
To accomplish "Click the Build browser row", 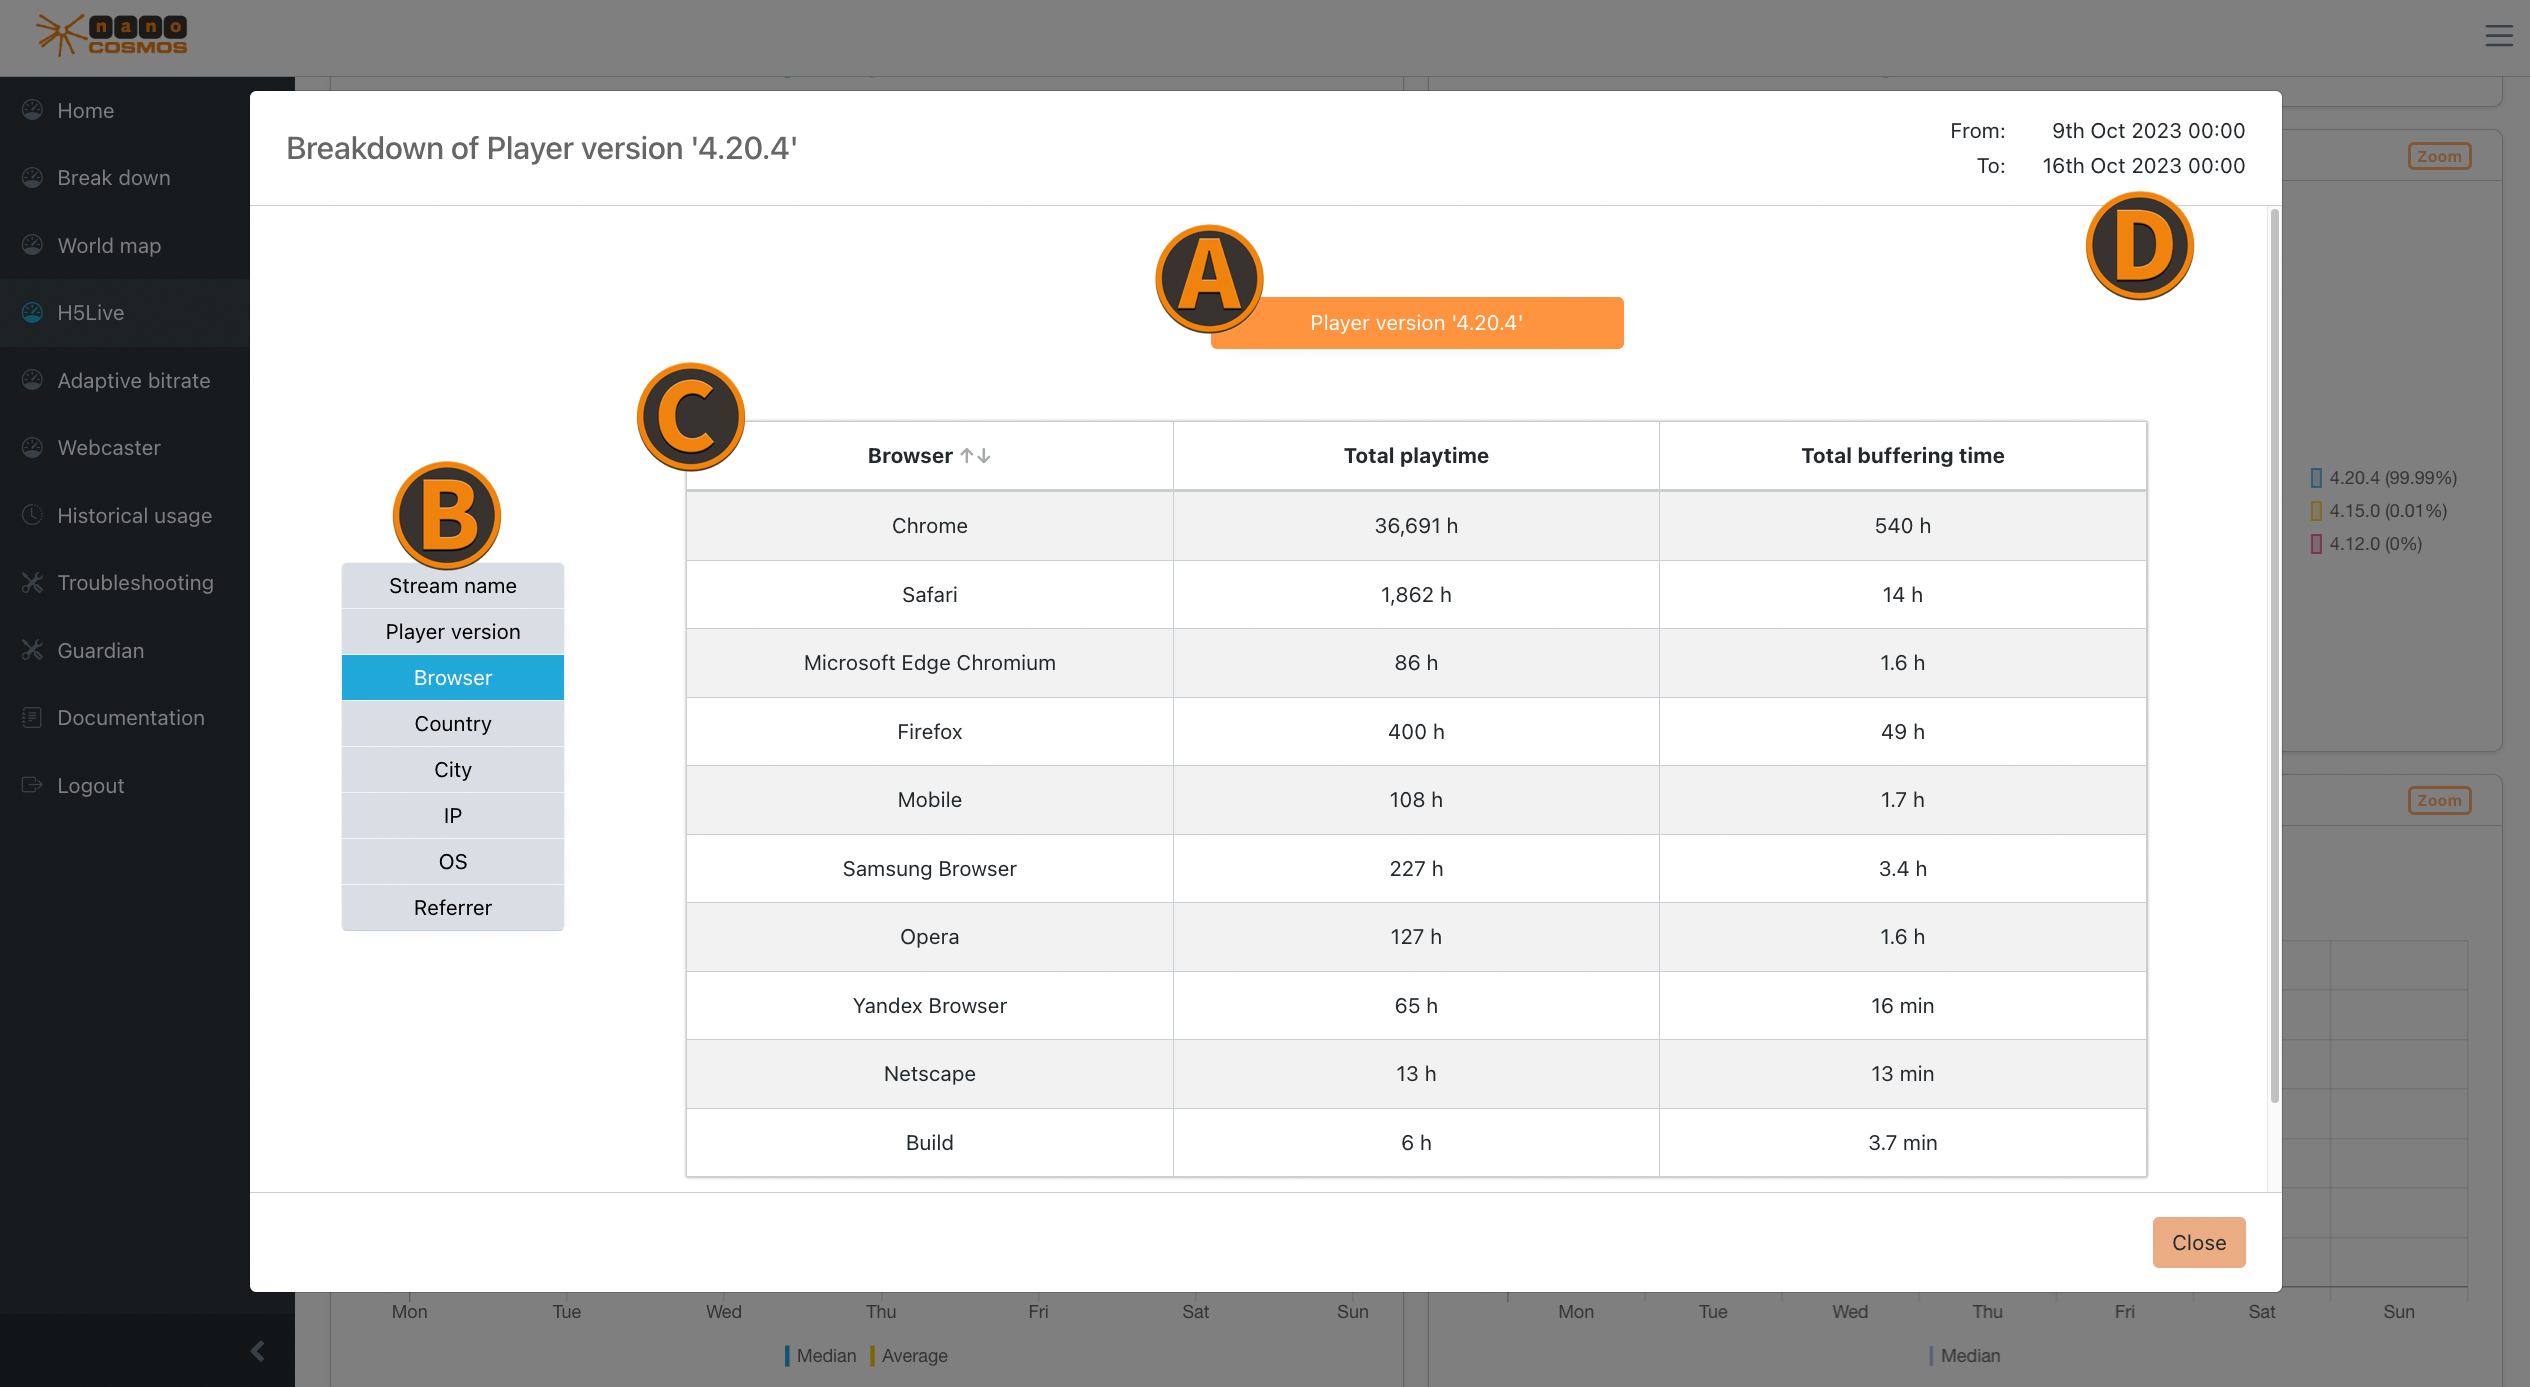I will tap(1416, 1143).
